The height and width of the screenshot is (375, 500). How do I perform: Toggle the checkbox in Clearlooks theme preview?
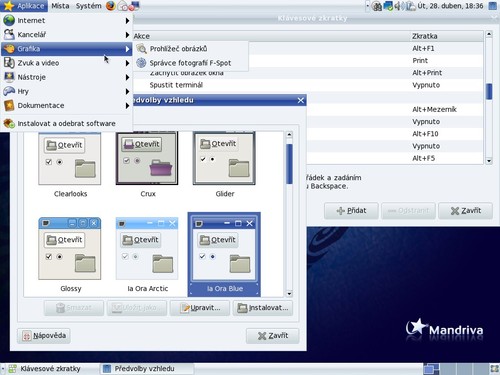[x=49, y=162]
